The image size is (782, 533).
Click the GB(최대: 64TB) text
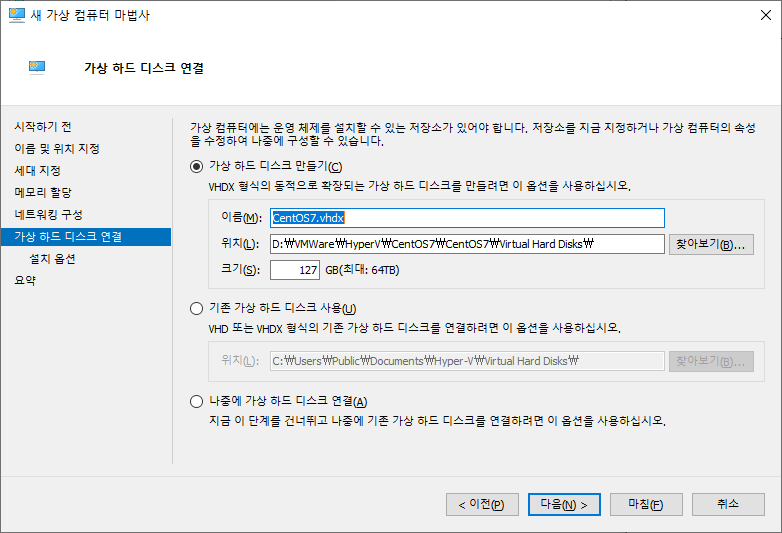[x=363, y=270]
